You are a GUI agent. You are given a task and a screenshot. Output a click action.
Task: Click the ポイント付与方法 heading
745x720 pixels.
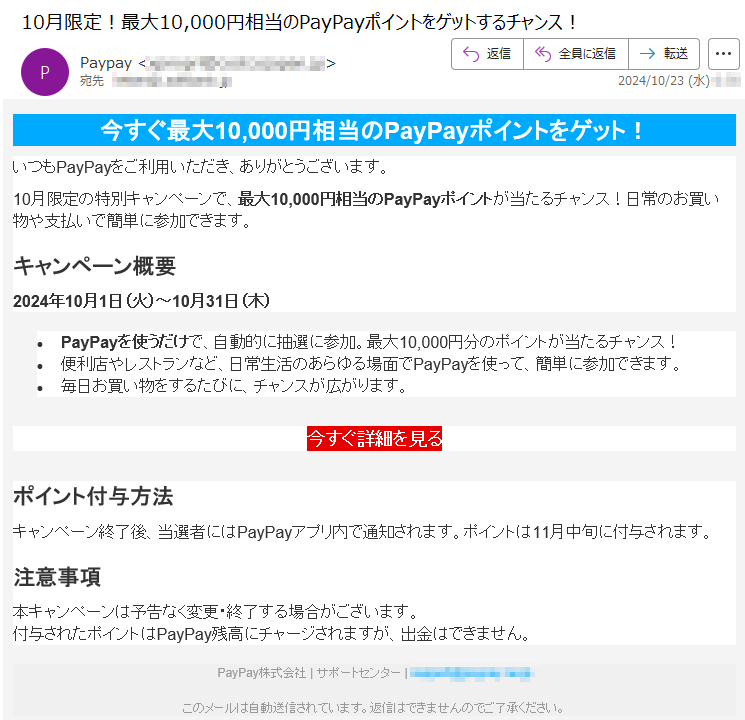93,496
